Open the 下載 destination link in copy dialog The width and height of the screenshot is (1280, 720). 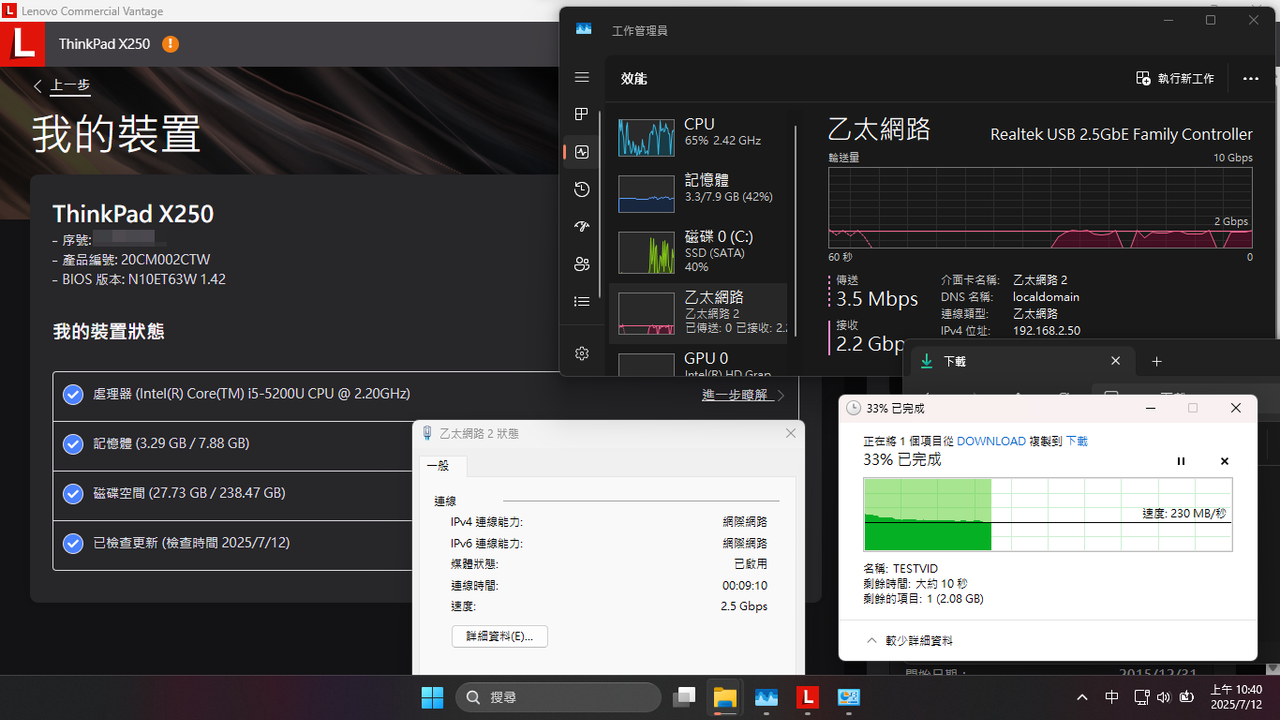[x=1077, y=441]
